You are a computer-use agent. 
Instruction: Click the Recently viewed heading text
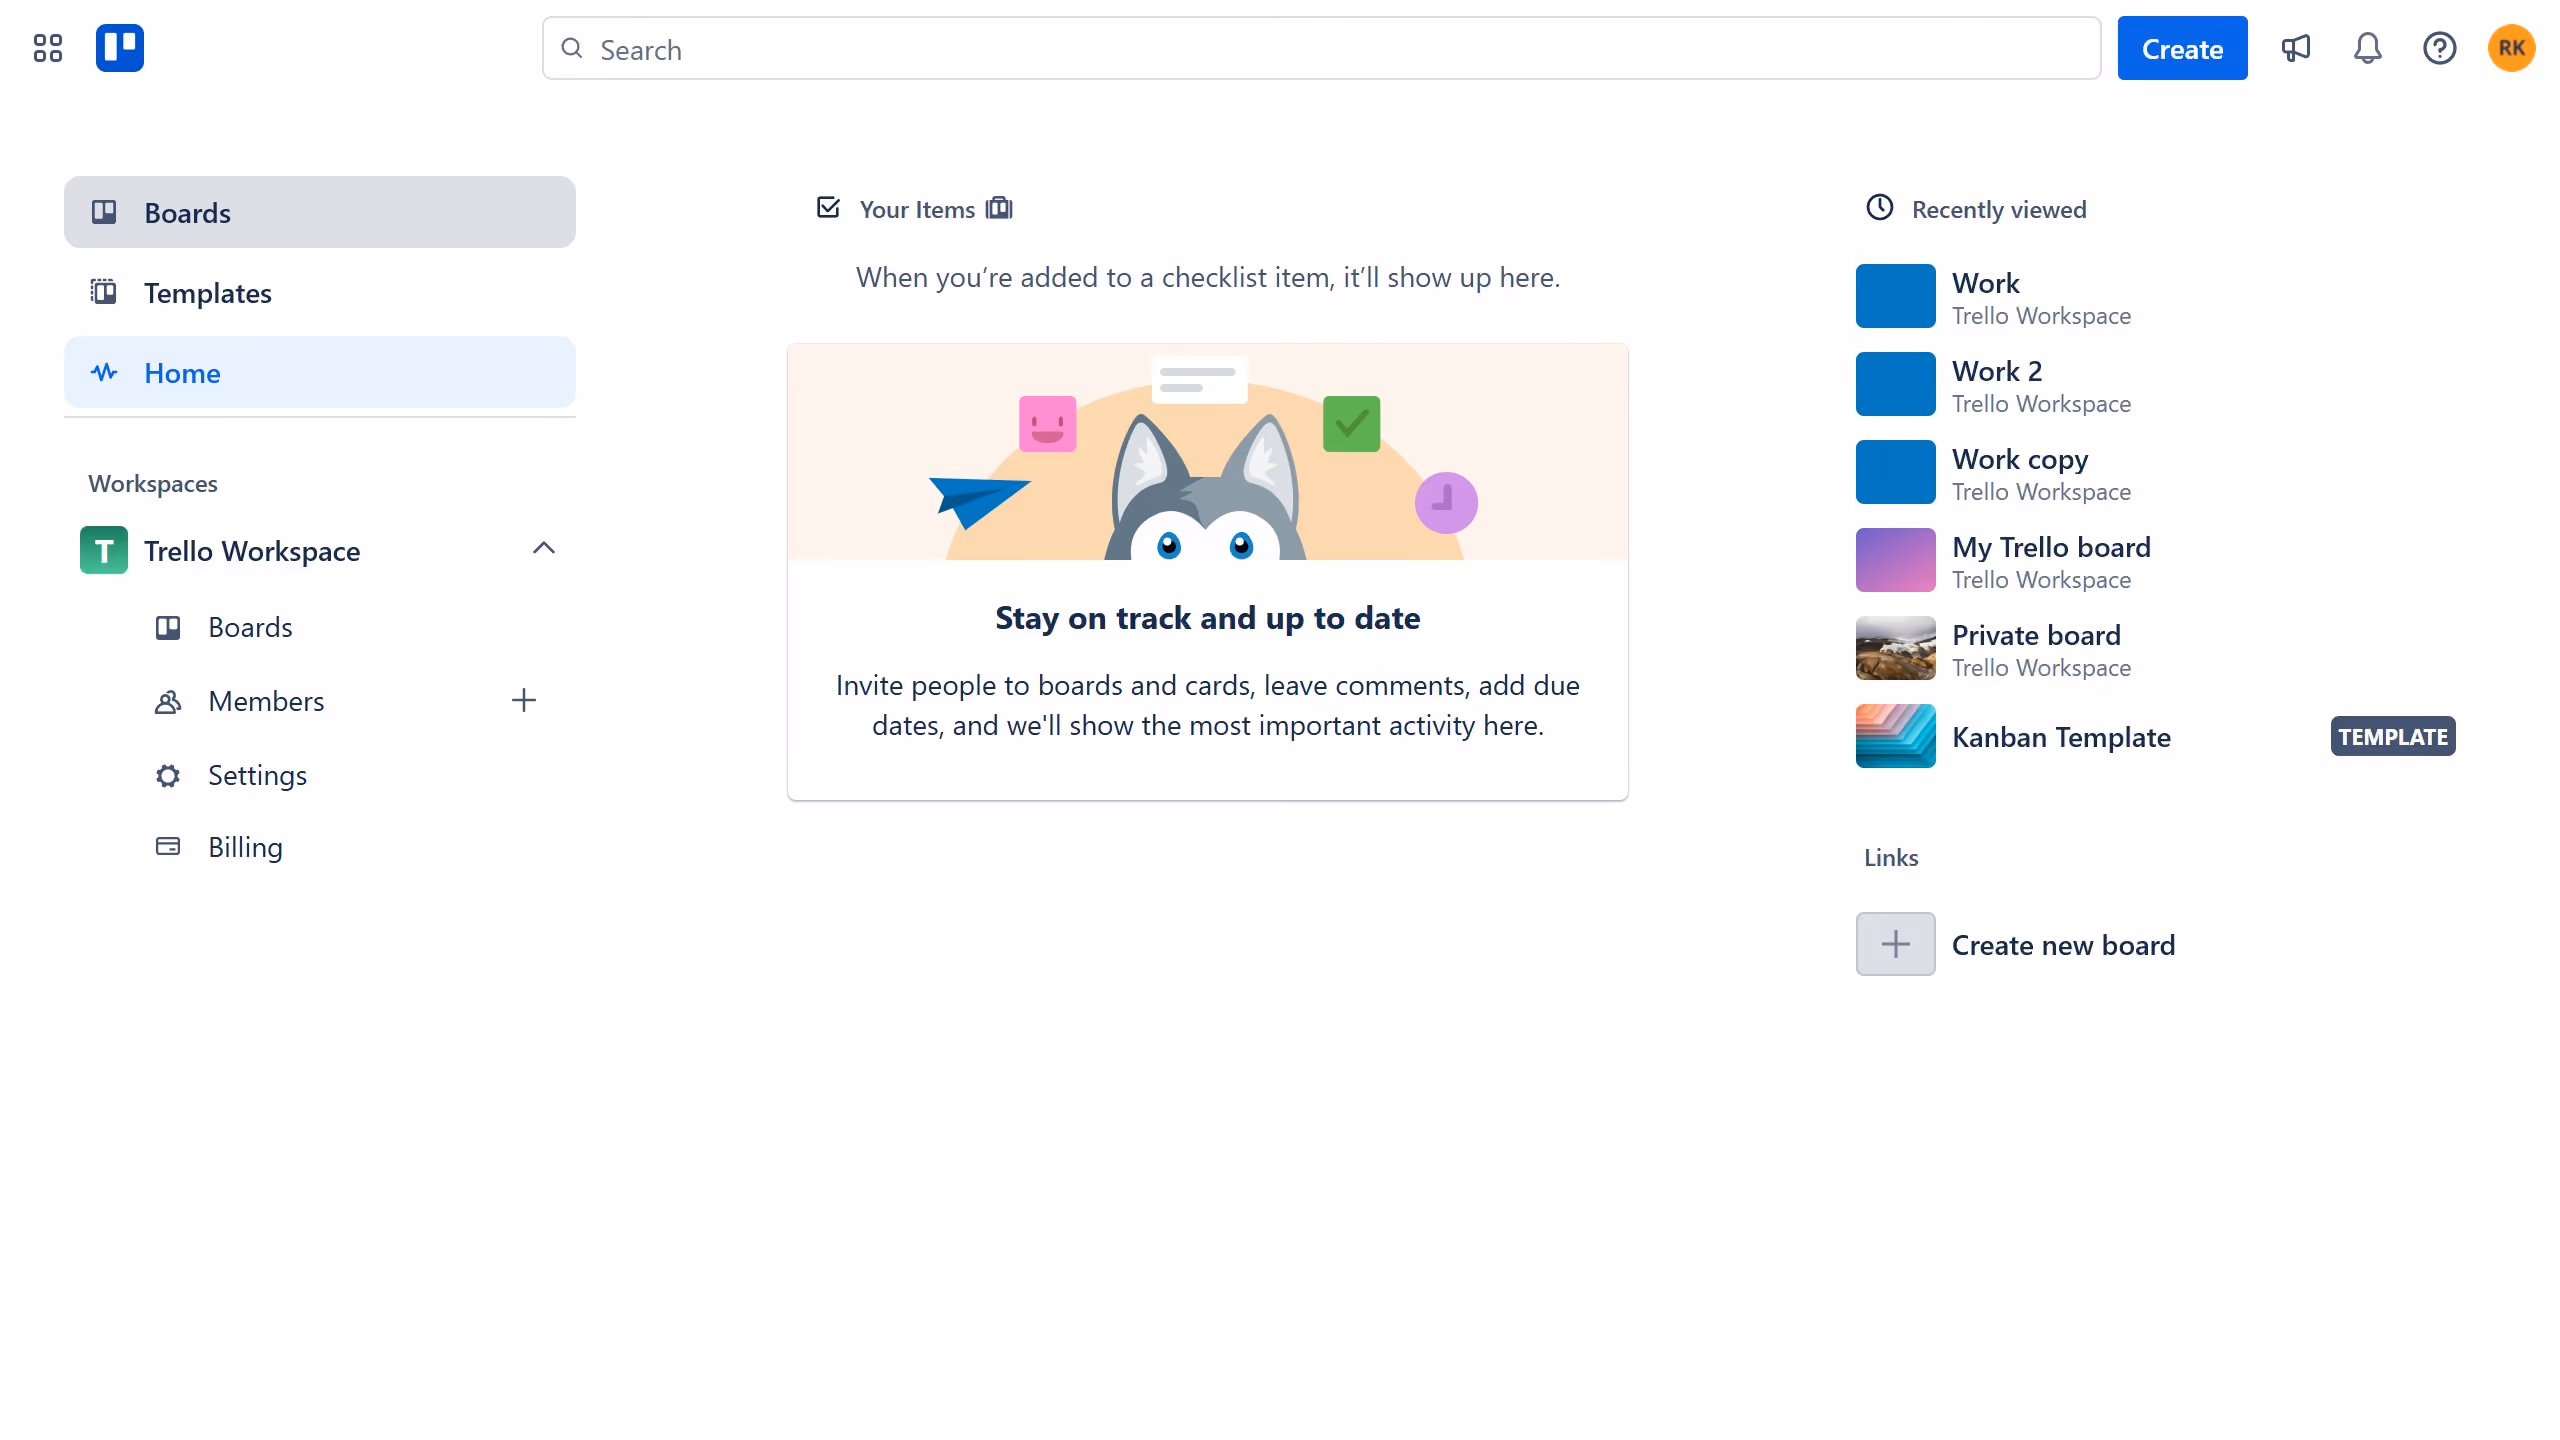tap(1999, 209)
